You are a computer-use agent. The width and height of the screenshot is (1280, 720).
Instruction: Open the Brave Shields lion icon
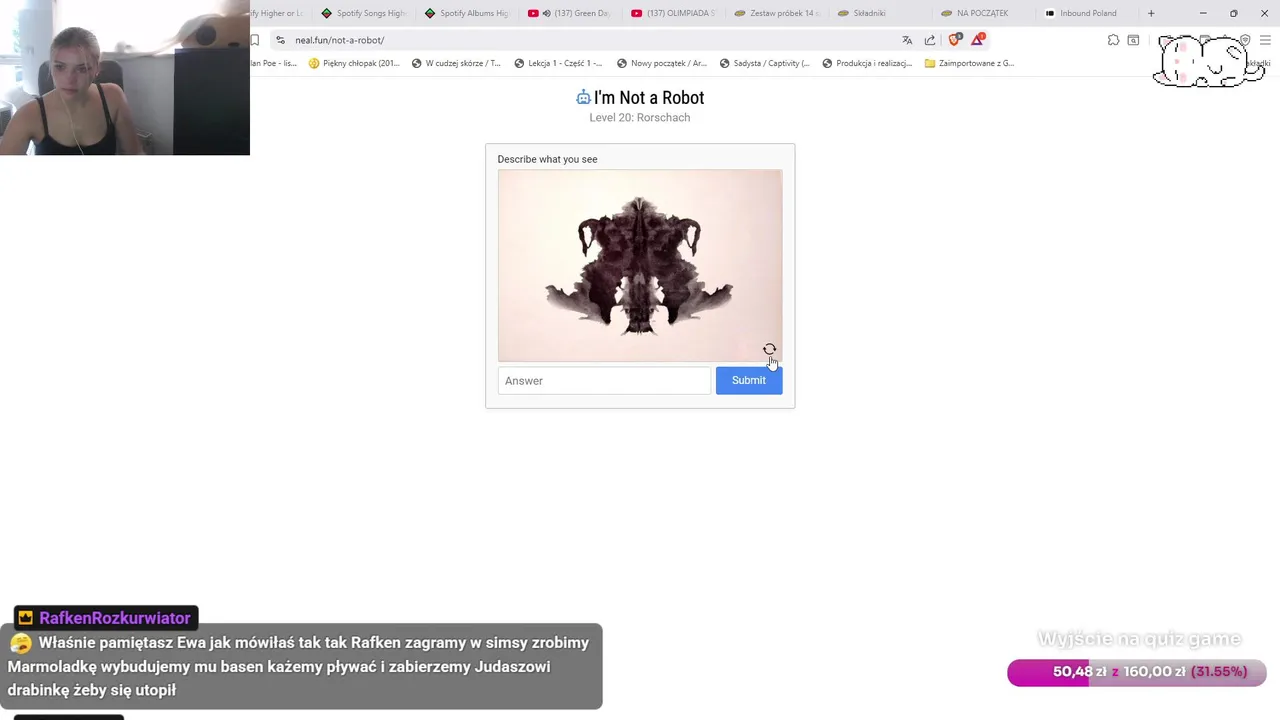tap(954, 40)
